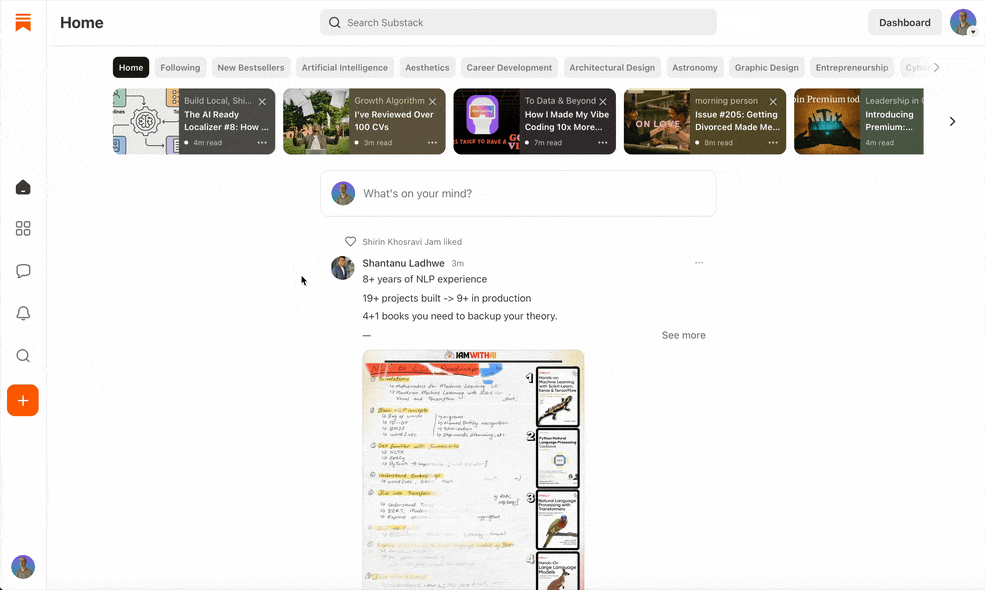
Task: Open the three-dot menu on Shantanu's post
Action: click(699, 263)
